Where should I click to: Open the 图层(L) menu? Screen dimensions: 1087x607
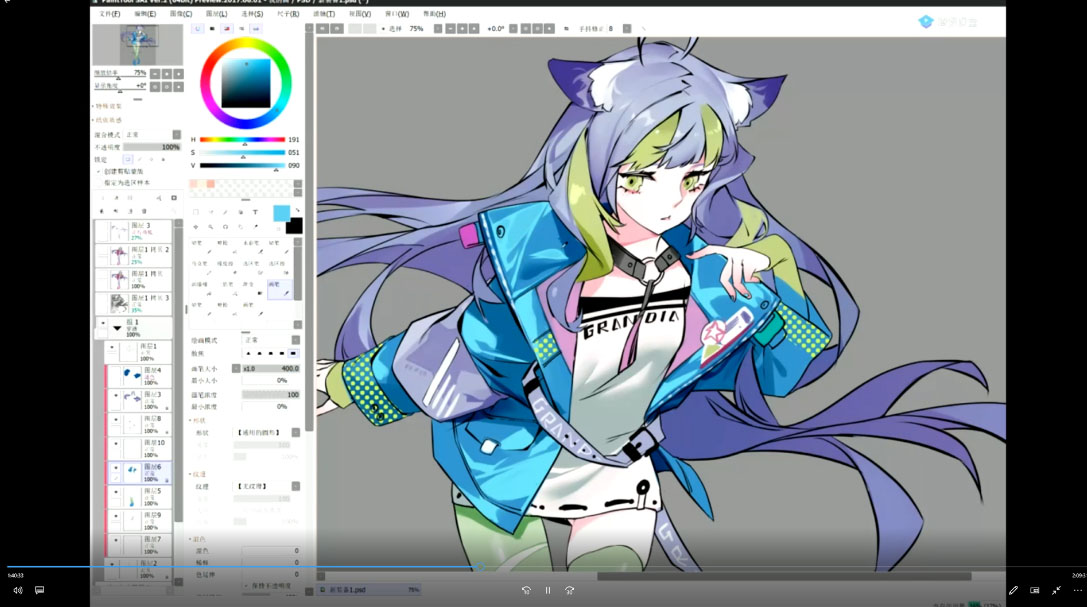click(x=216, y=14)
